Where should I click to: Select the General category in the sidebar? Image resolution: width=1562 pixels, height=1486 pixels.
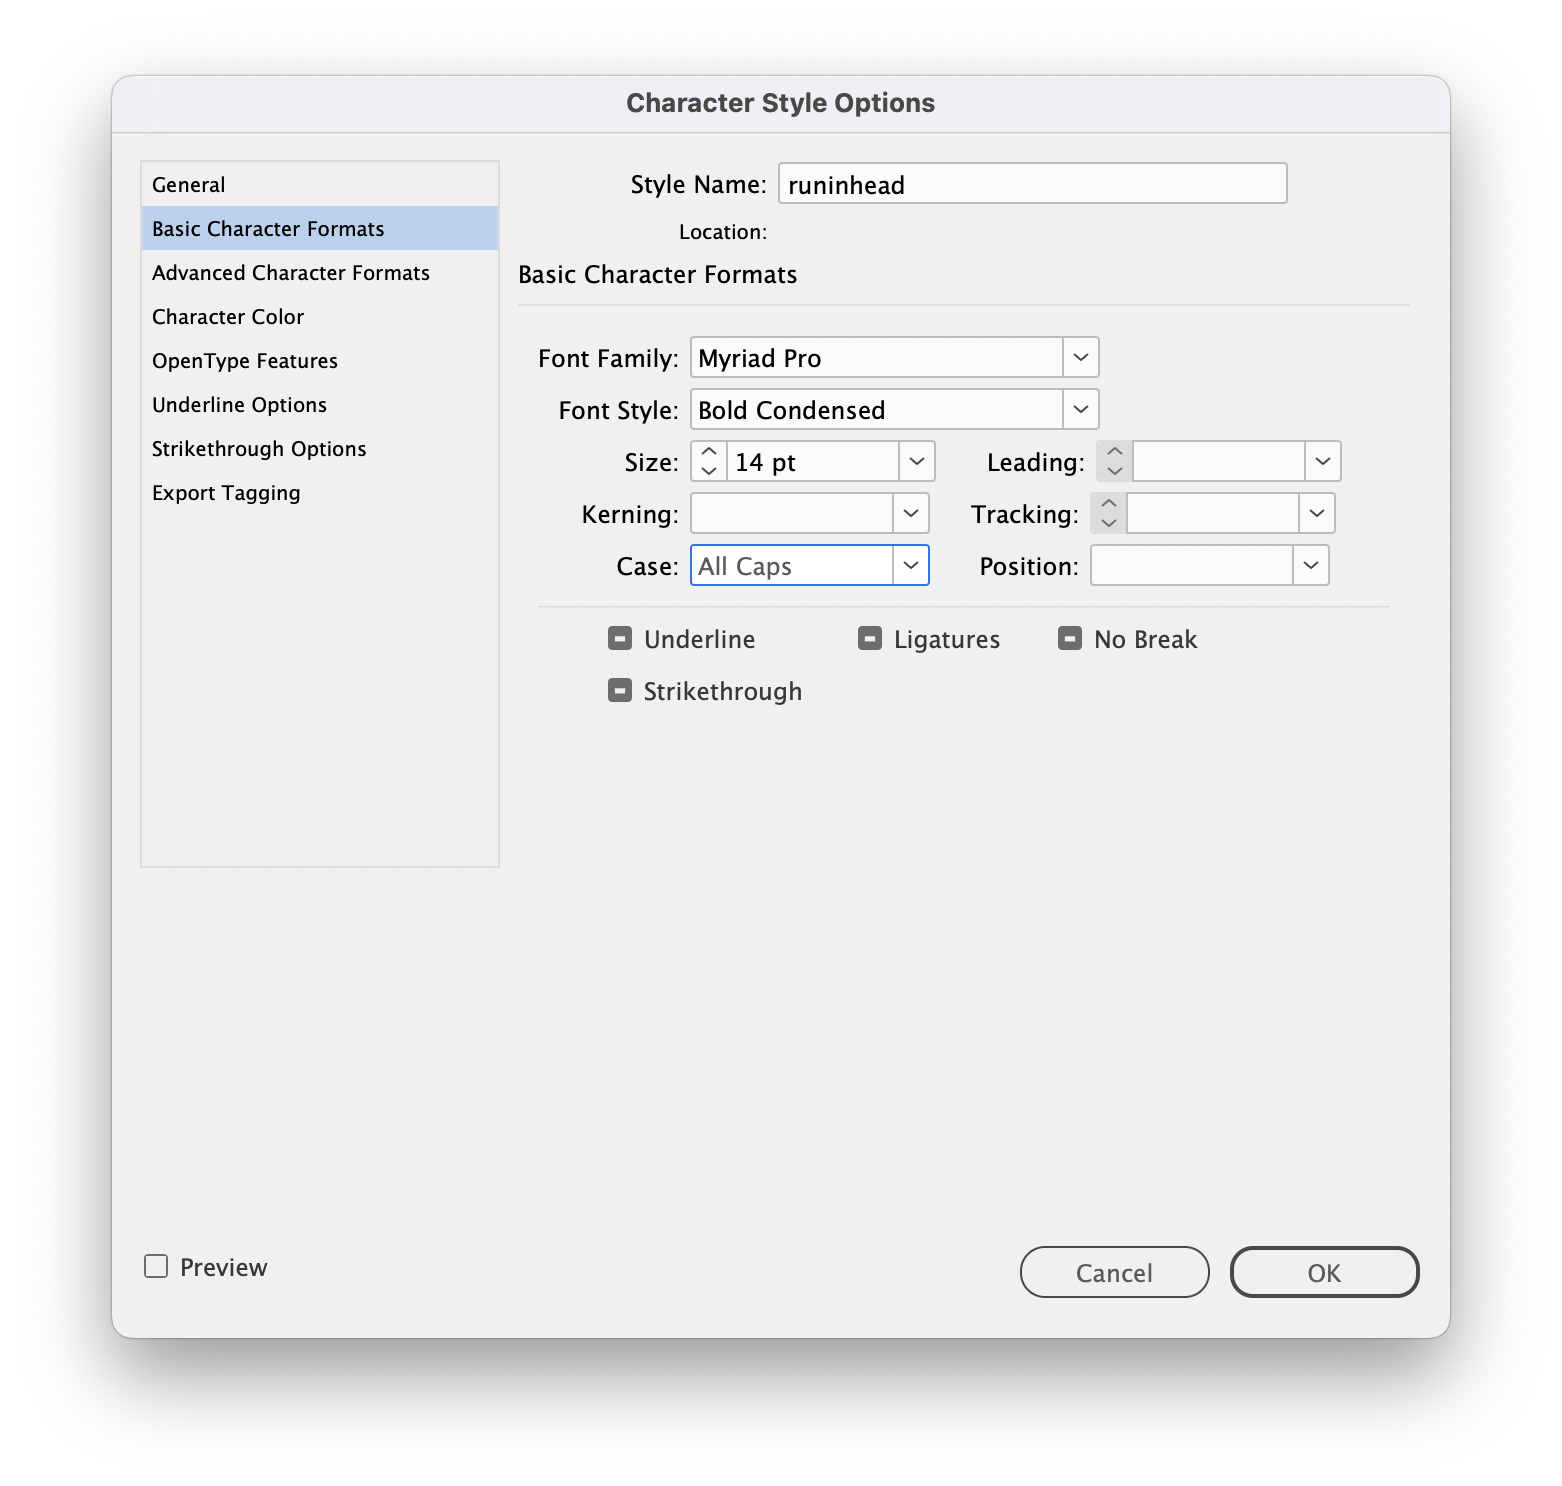(189, 184)
